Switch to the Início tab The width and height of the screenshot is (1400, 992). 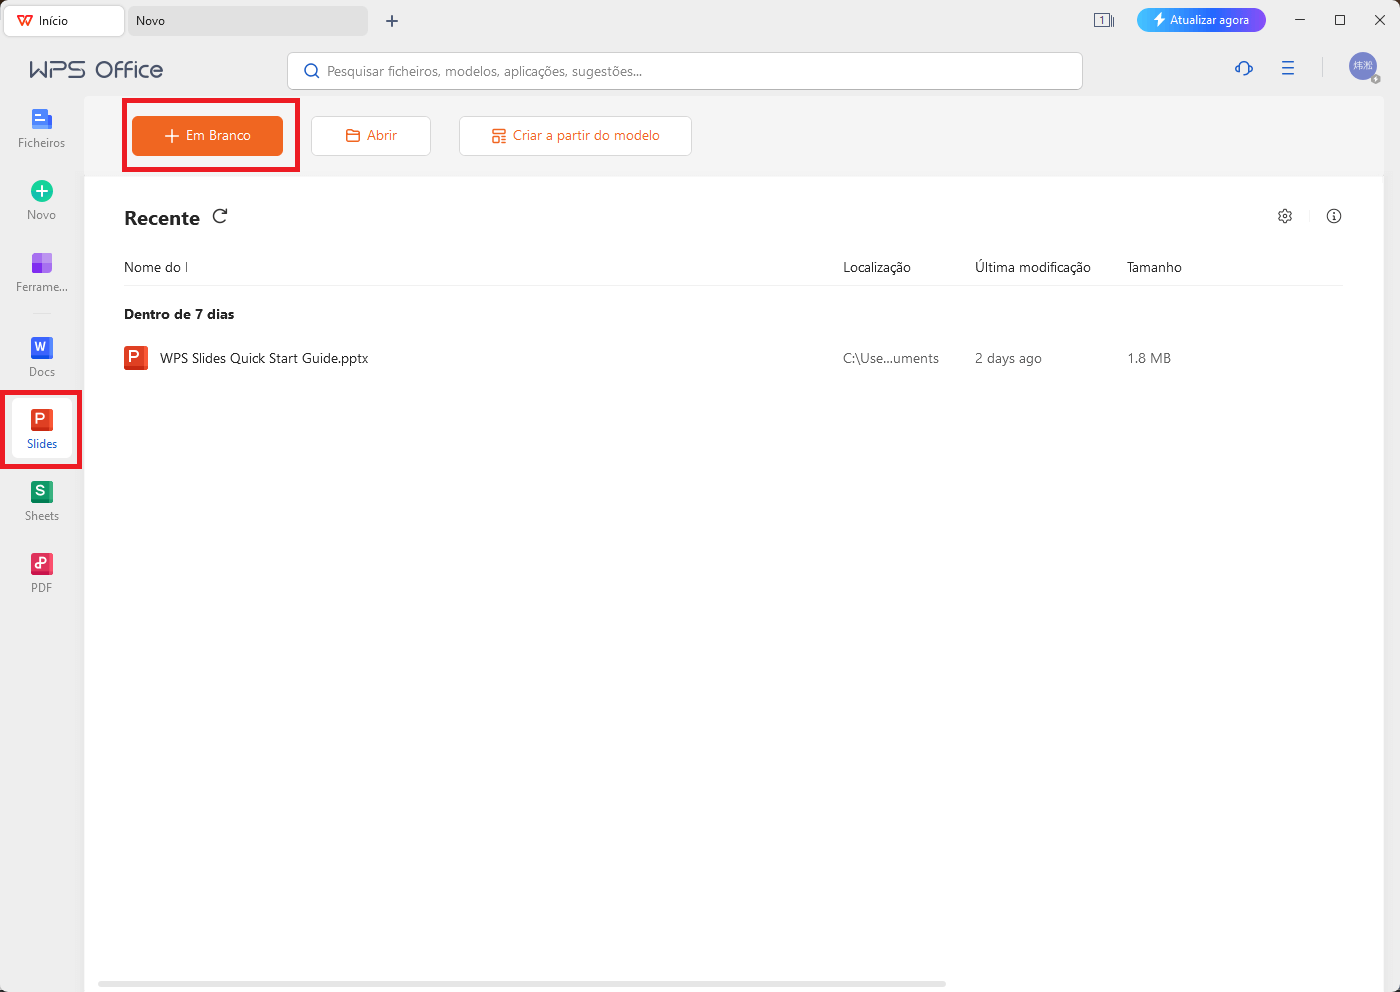64,21
